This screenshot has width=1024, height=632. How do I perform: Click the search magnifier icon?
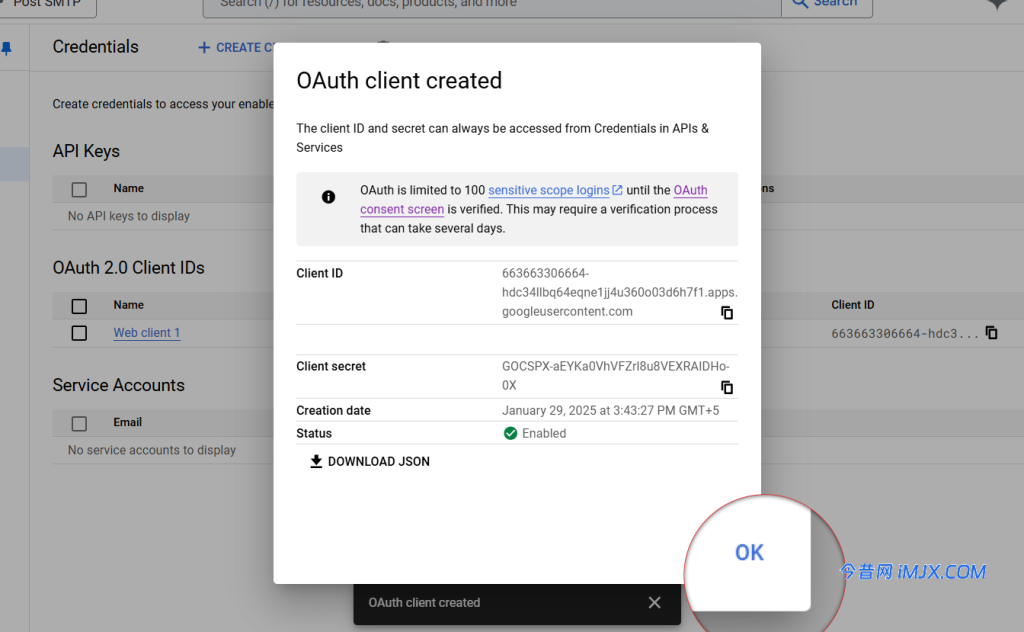pyautogui.click(x=800, y=3)
